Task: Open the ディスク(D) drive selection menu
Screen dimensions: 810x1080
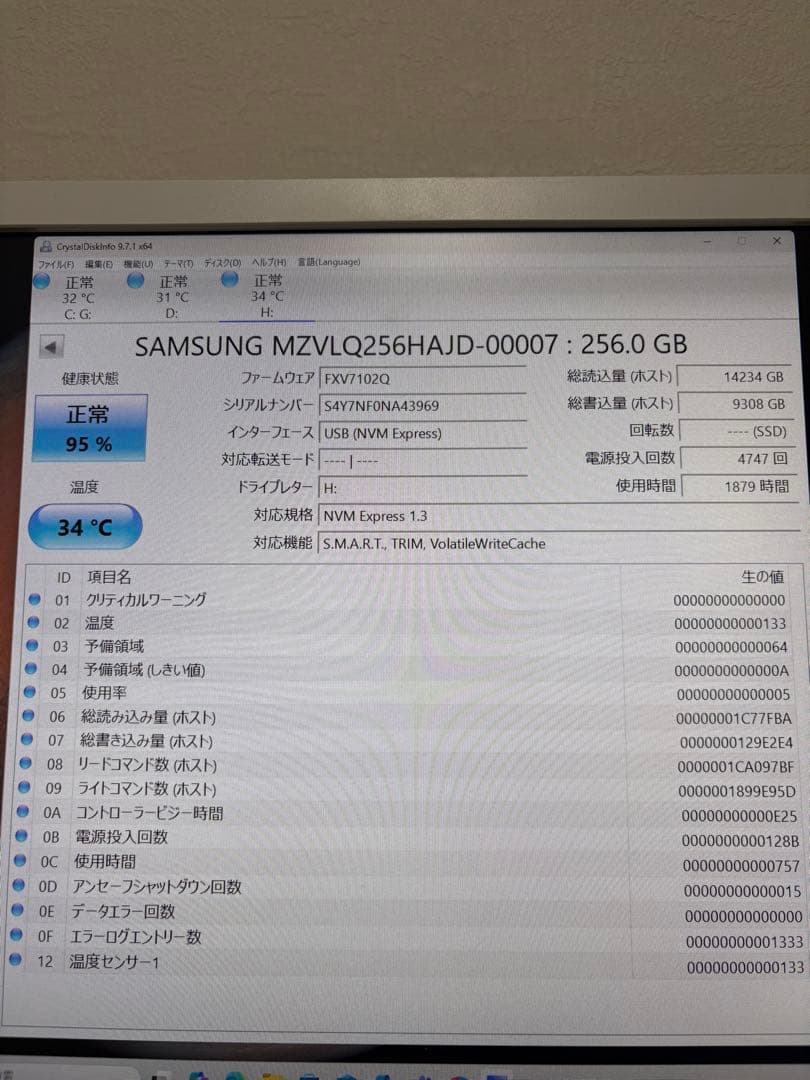Action: pos(221,261)
